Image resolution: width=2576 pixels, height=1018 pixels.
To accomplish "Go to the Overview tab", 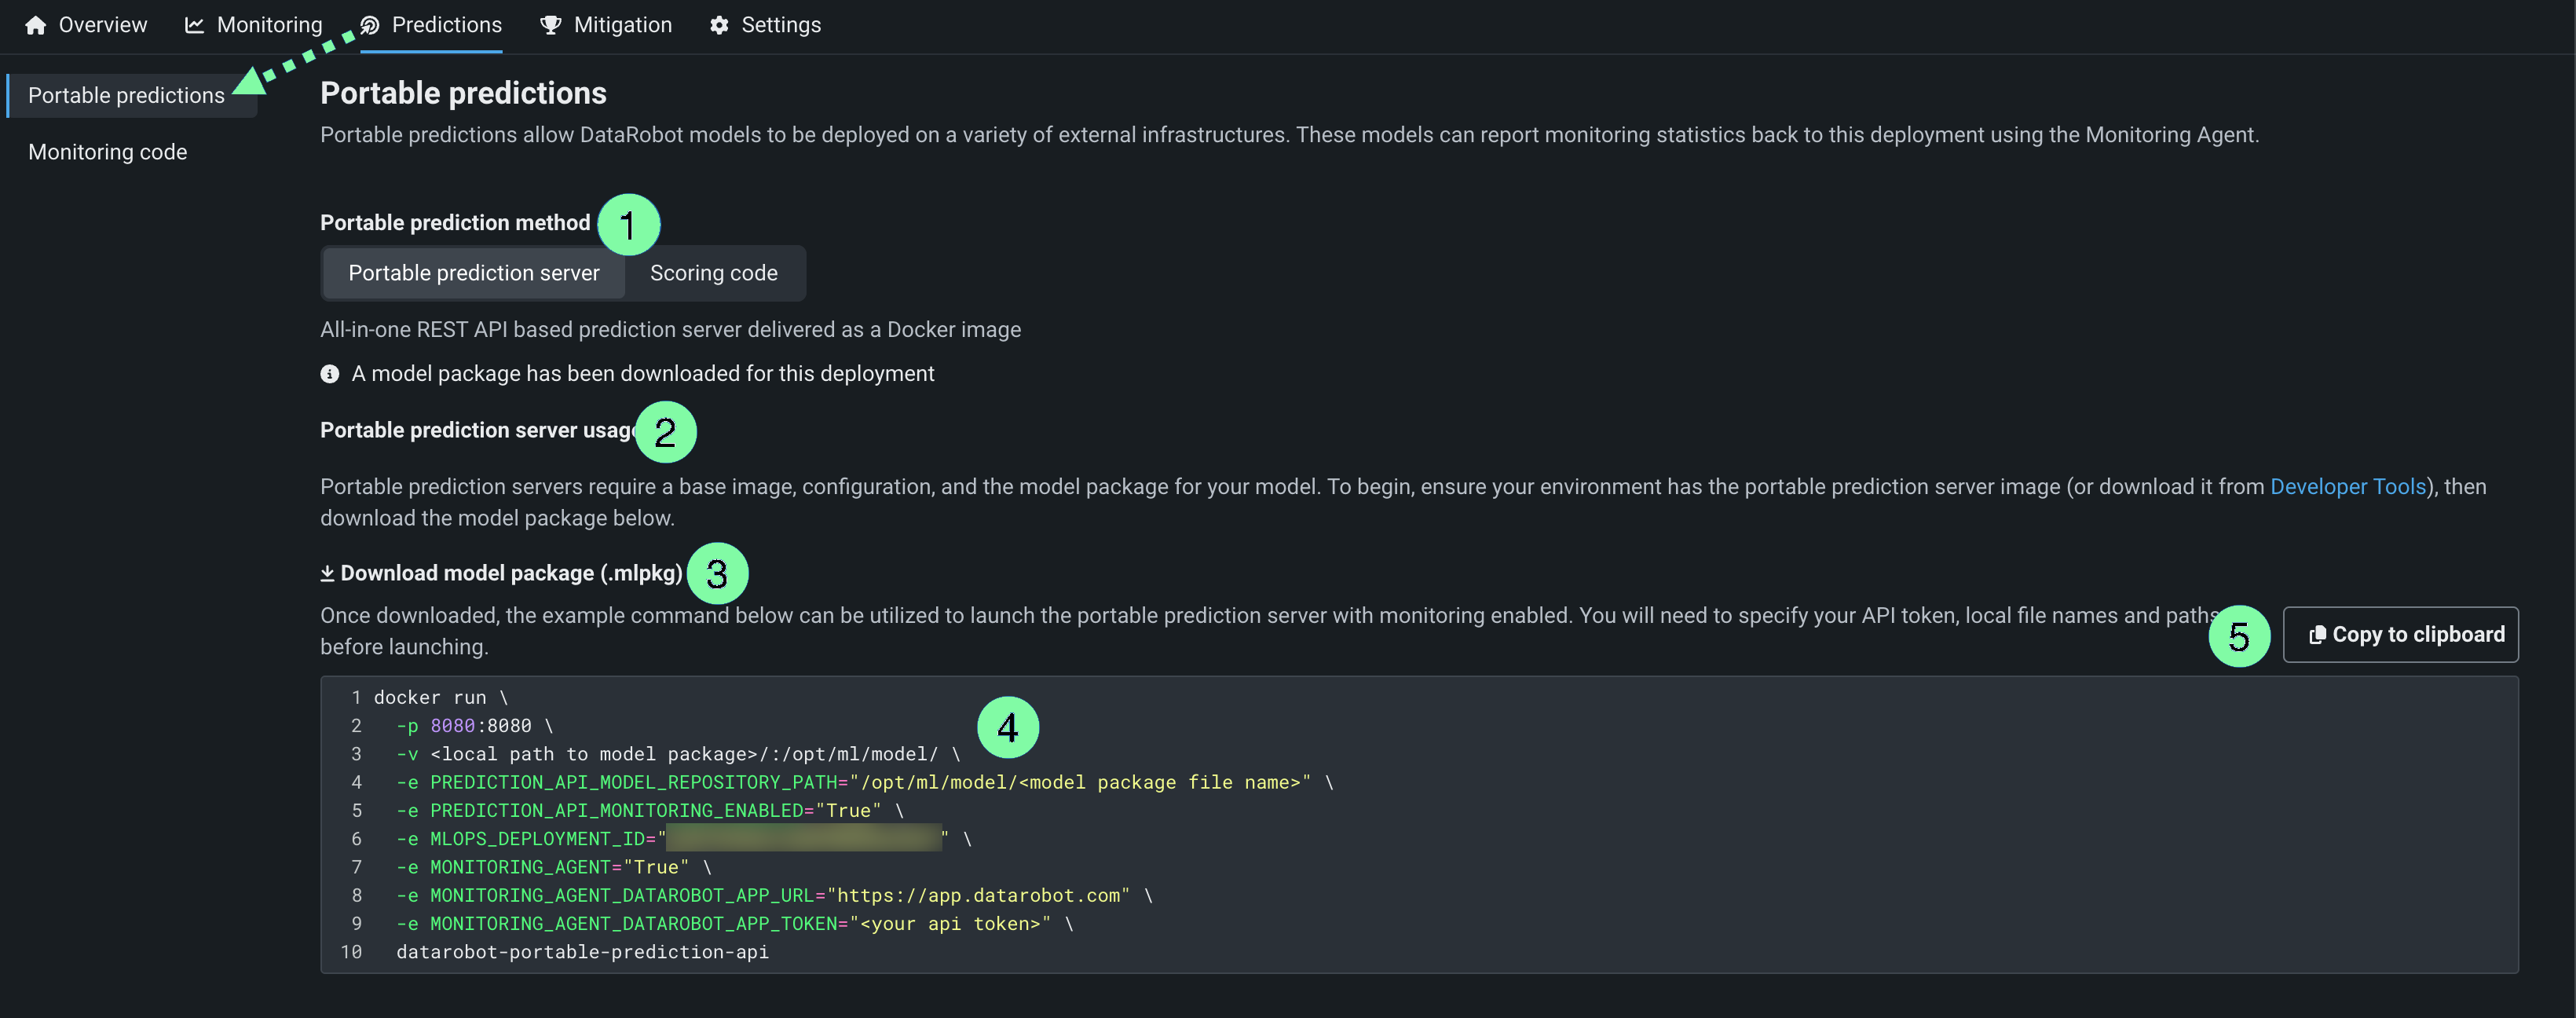I will click(x=102, y=25).
